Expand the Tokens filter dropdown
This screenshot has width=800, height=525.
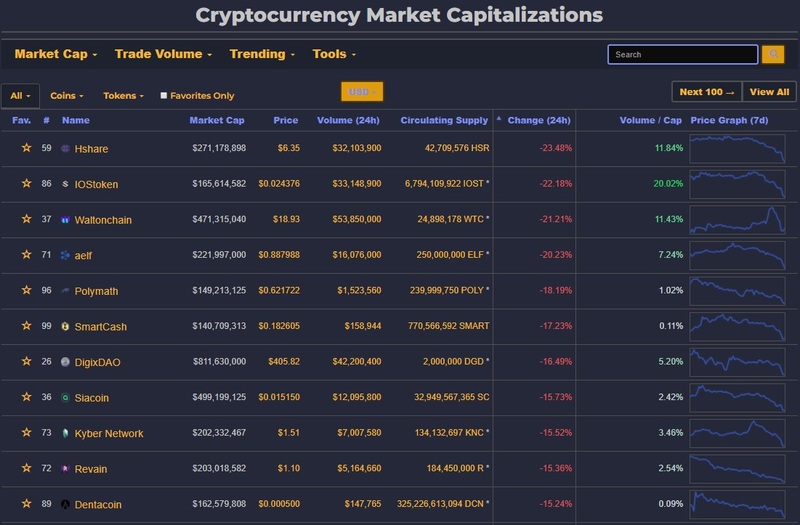click(123, 95)
